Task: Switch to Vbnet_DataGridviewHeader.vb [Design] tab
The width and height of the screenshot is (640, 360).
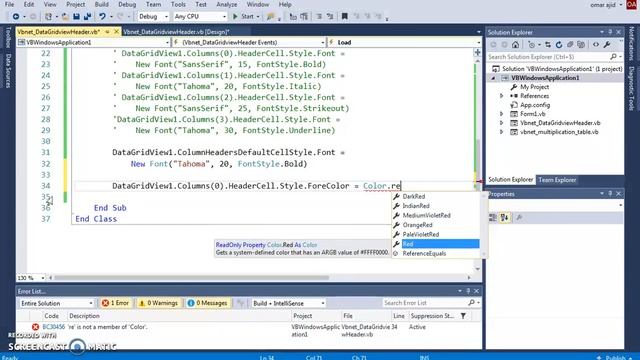Action: coord(176,31)
